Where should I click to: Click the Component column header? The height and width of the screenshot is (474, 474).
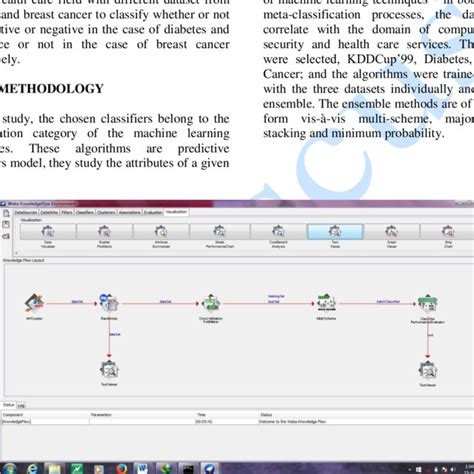[45, 415]
